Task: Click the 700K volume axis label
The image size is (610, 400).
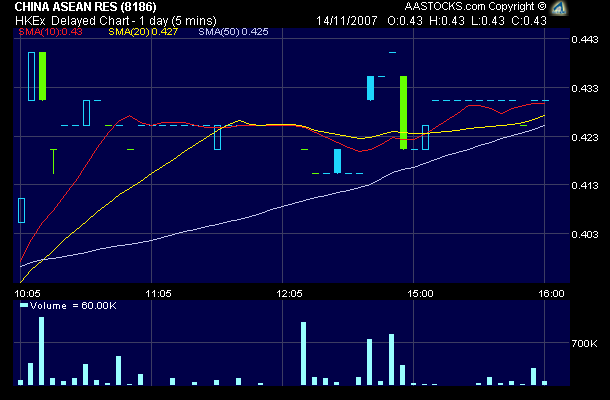Action: (584, 344)
